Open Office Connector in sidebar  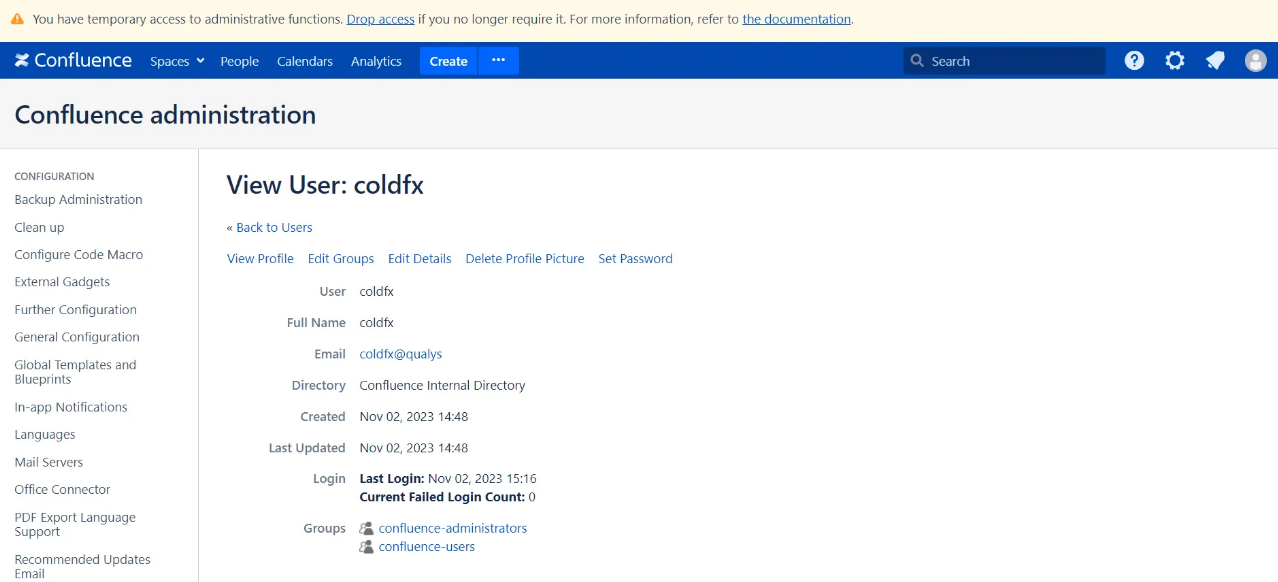click(62, 489)
